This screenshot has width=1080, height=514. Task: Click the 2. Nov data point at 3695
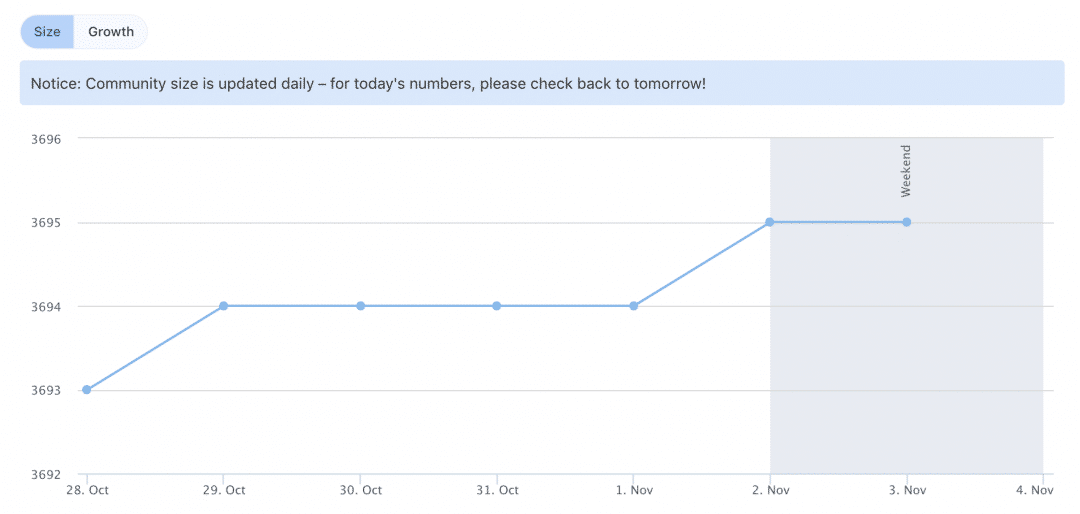(x=770, y=222)
